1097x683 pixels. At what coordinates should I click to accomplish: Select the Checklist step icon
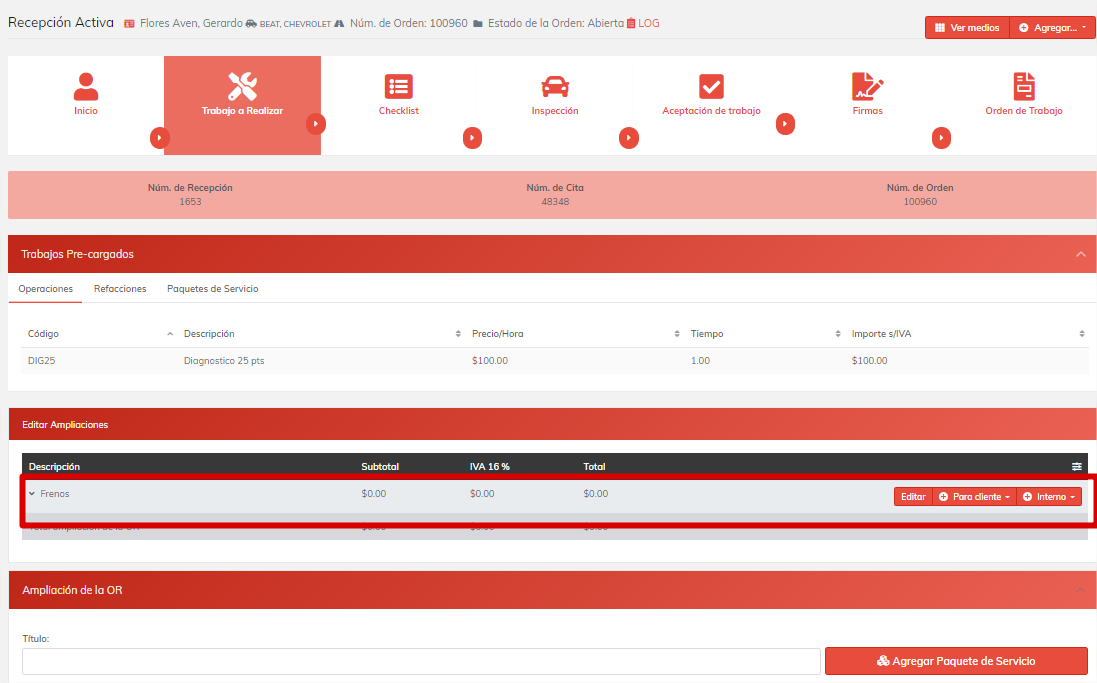399,87
